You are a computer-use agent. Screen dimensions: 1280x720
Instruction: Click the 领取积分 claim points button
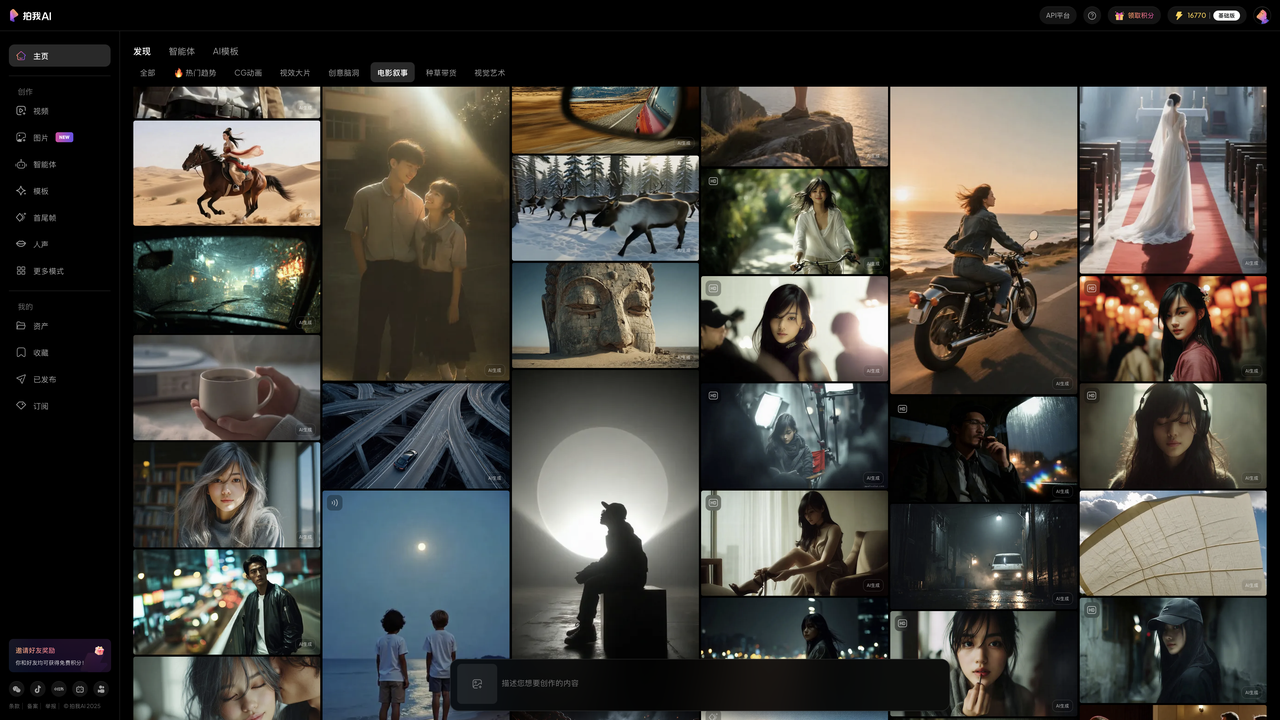(1134, 16)
